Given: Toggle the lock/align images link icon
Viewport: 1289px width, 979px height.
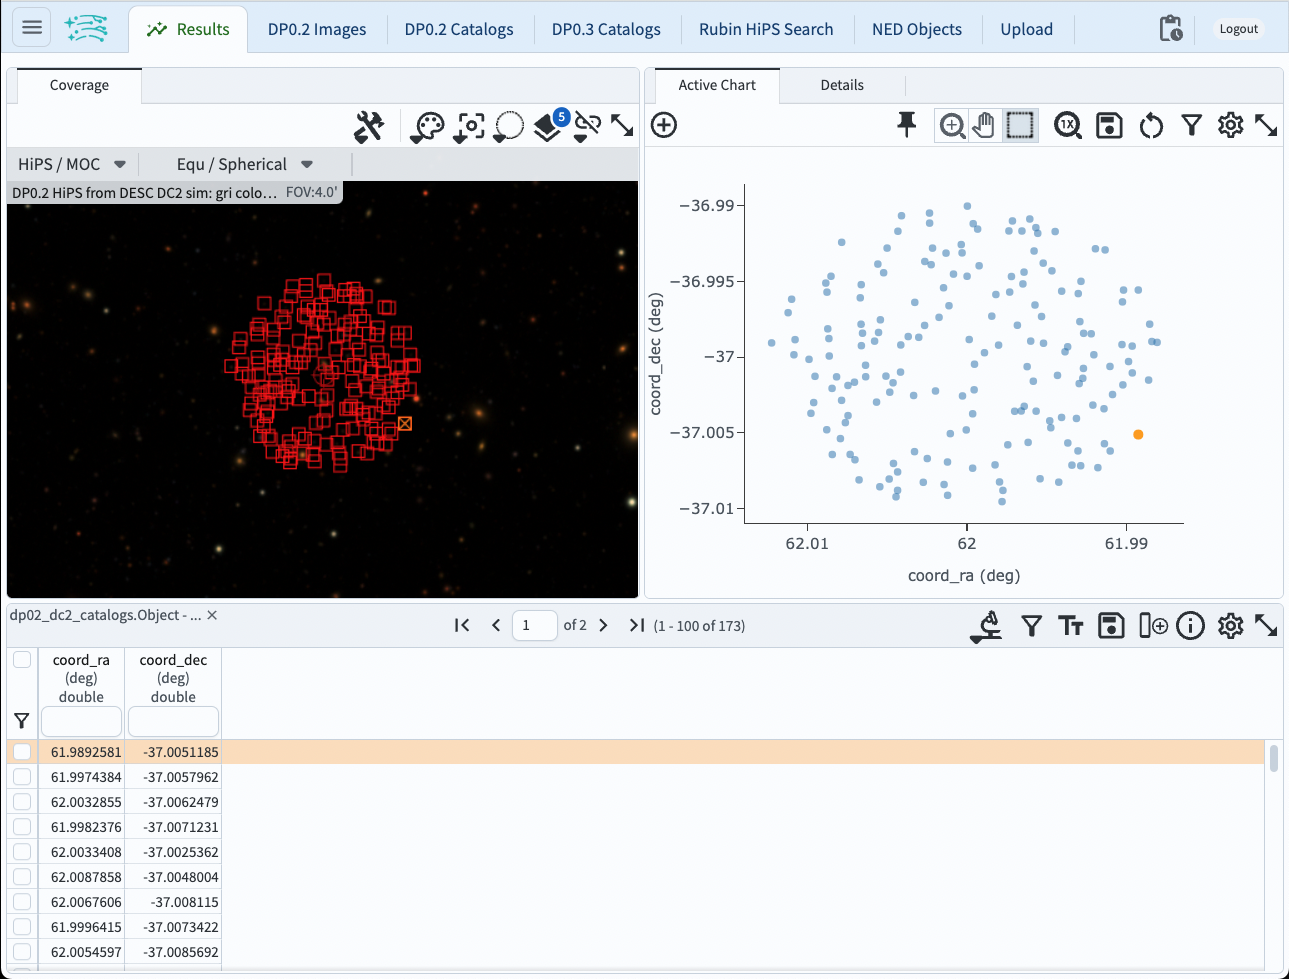Looking at the screenshot, I should click(587, 126).
